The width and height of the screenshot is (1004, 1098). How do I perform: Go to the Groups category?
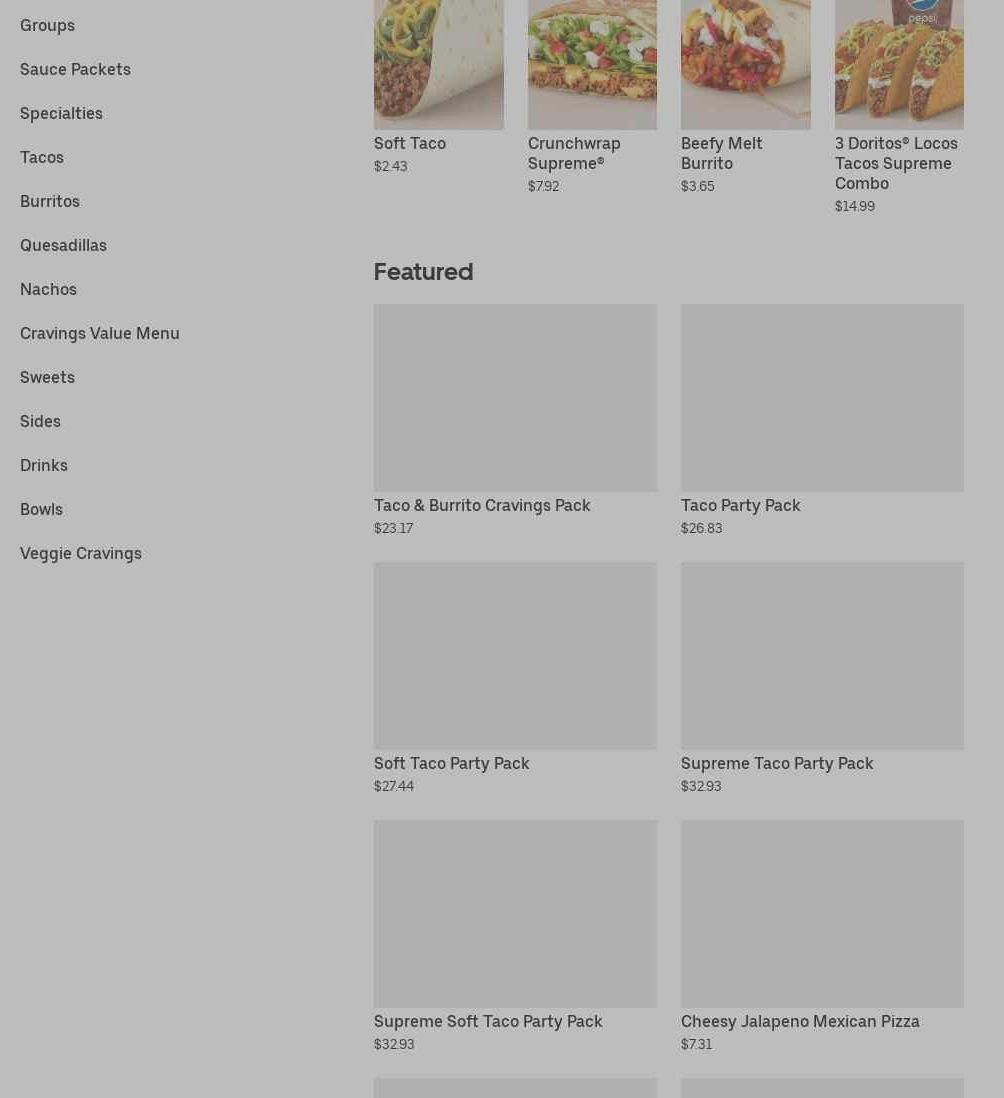[x=47, y=25]
